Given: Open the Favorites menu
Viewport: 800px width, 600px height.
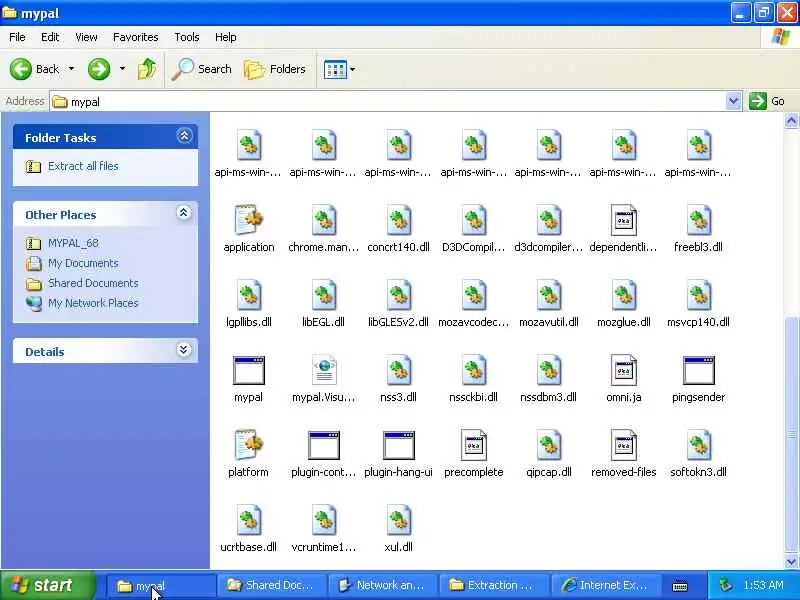Looking at the screenshot, I should pos(136,37).
